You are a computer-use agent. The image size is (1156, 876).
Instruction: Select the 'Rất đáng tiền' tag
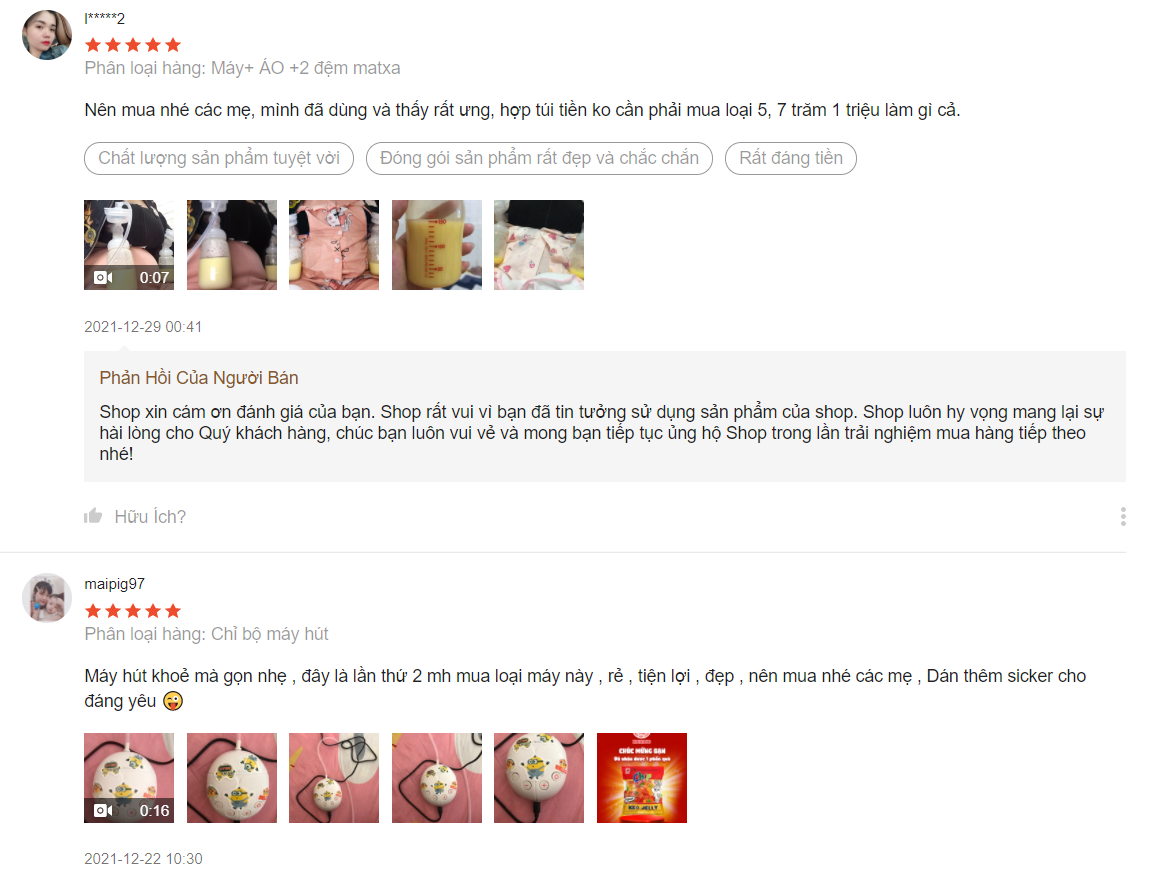pyautogui.click(x=790, y=159)
